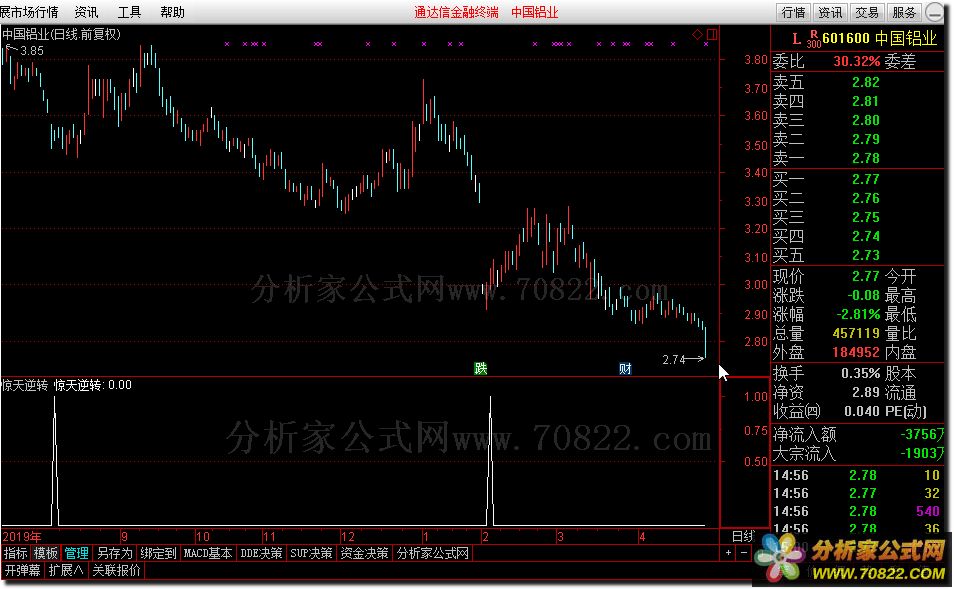Switch to 资金决策 indicator tab
Screen dimensions: 954x589
pos(364,553)
